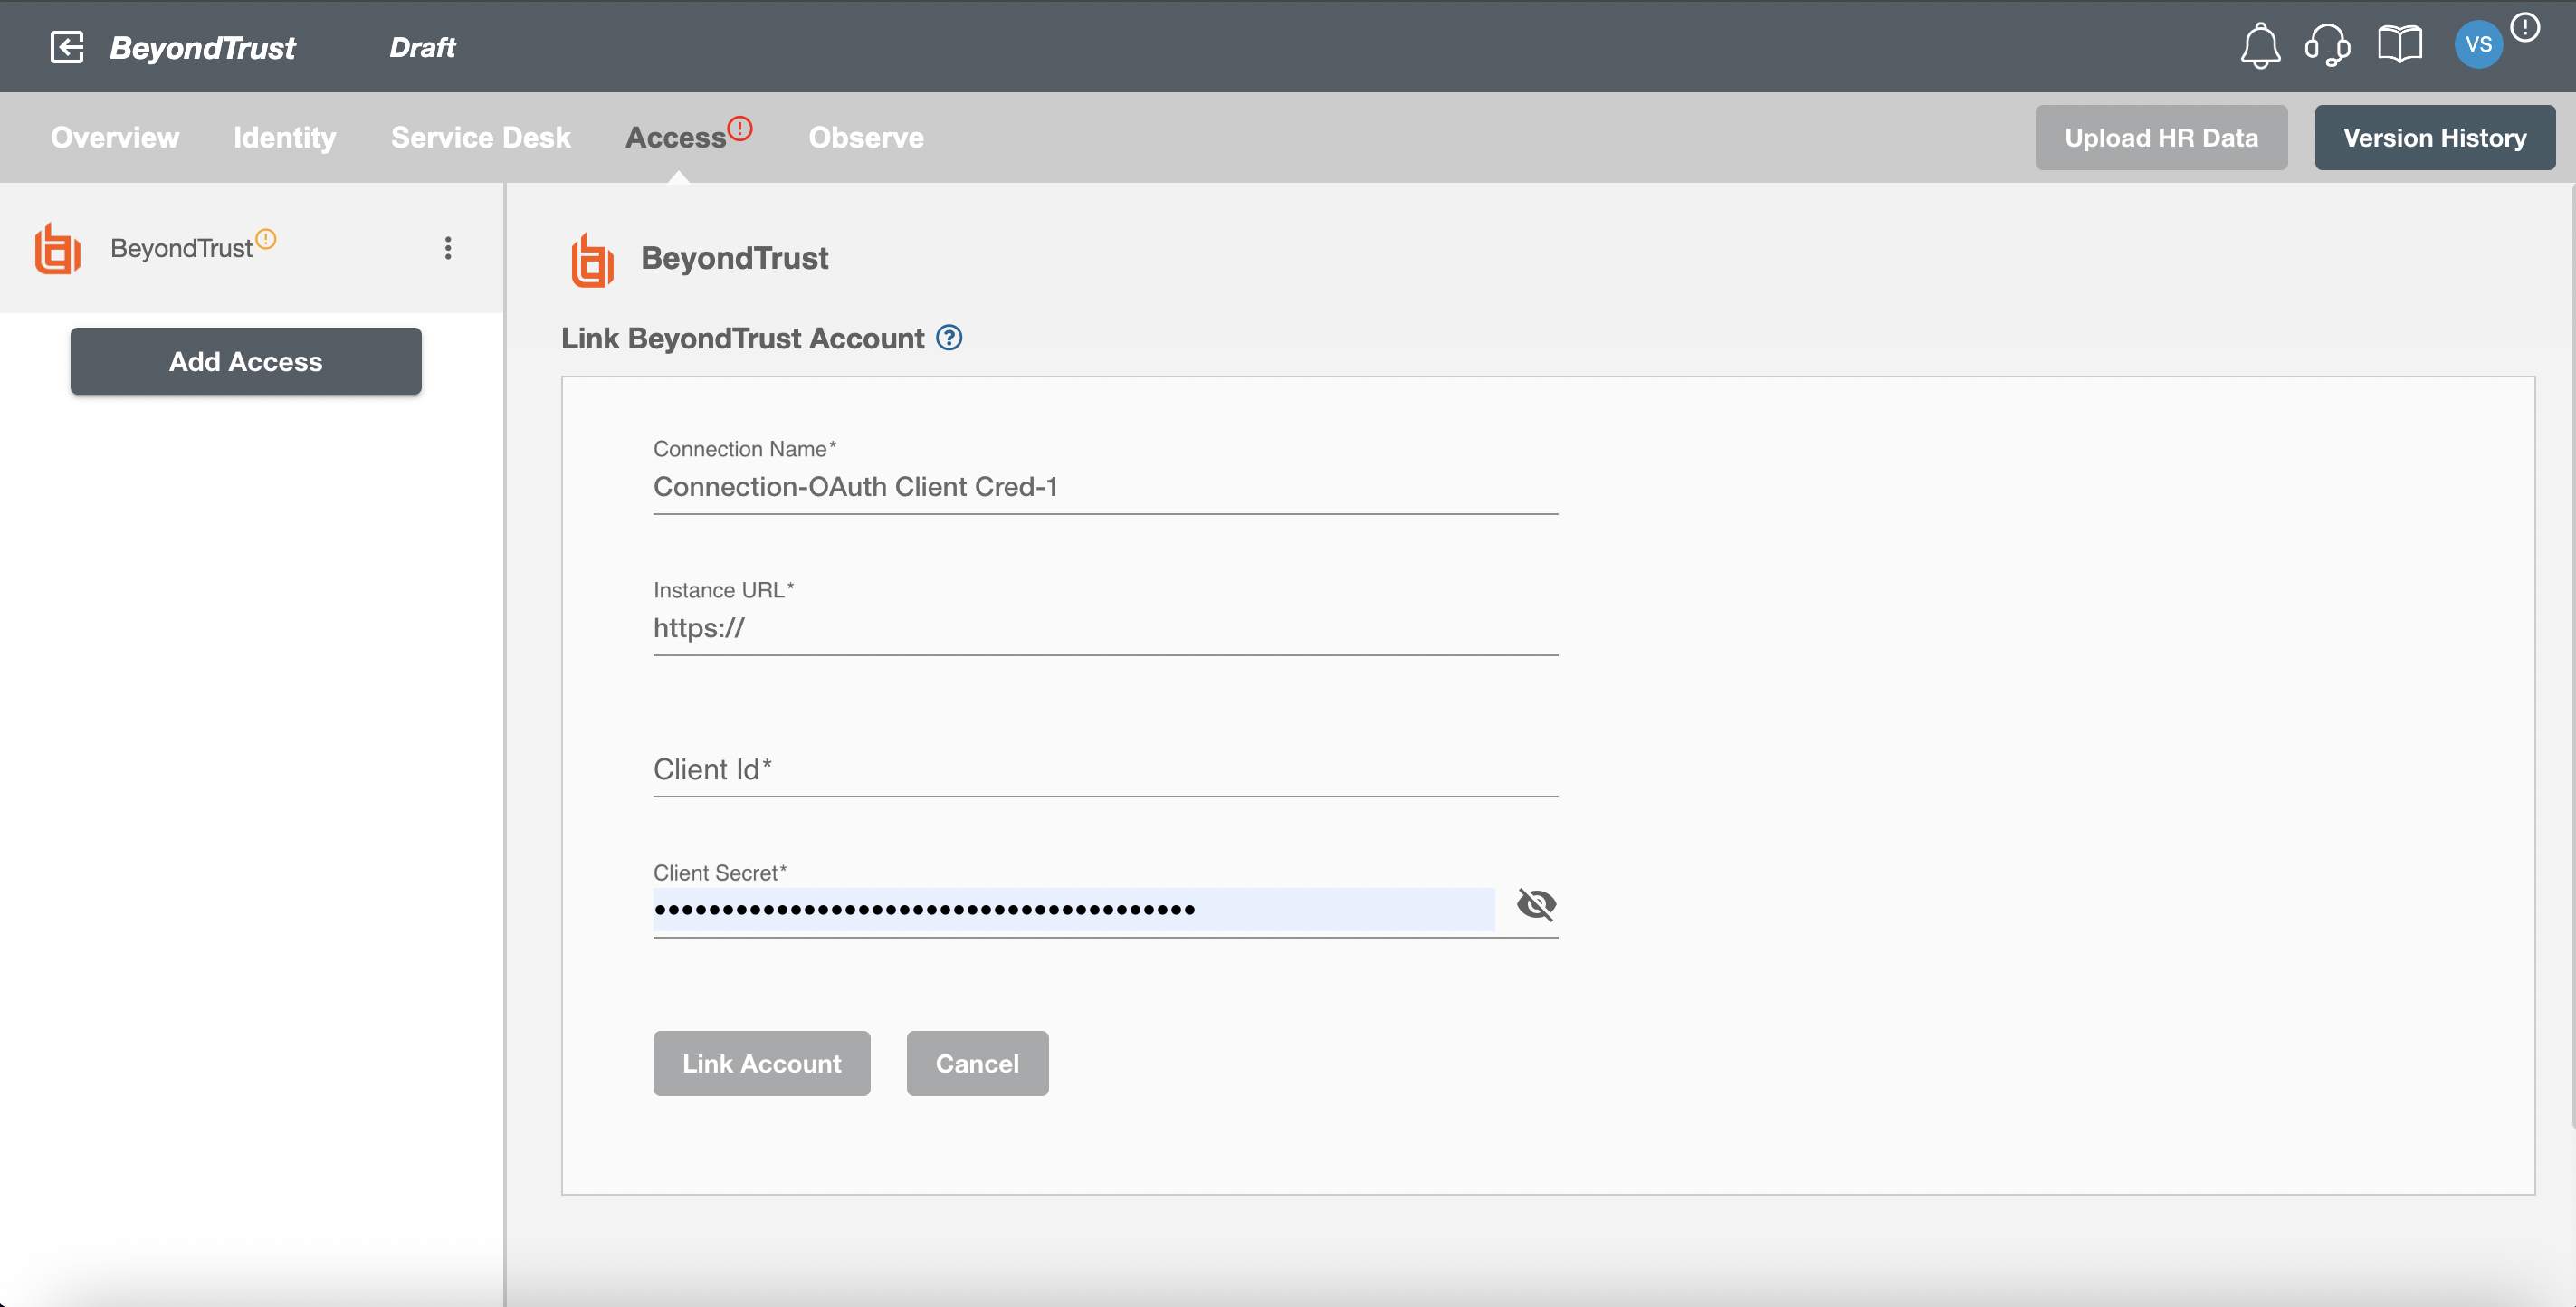Open the support headset icon
The image size is (2576, 1307).
(x=2328, y=45)
